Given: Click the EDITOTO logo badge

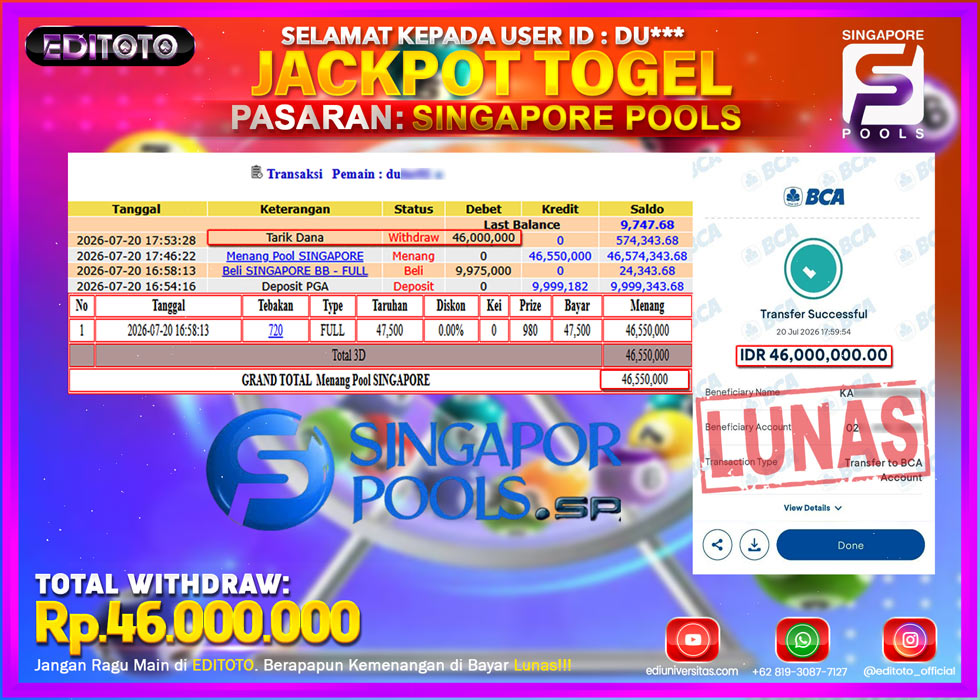Looking at the screenshot, I should (110, 46).
